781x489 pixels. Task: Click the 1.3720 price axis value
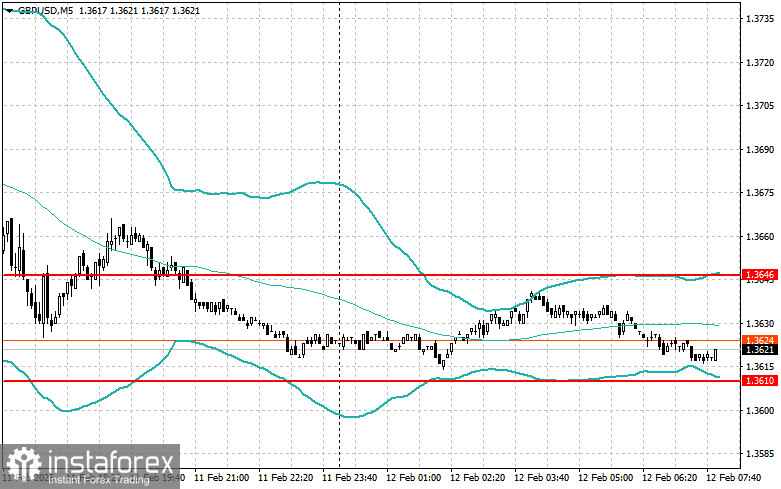[760, 63]
